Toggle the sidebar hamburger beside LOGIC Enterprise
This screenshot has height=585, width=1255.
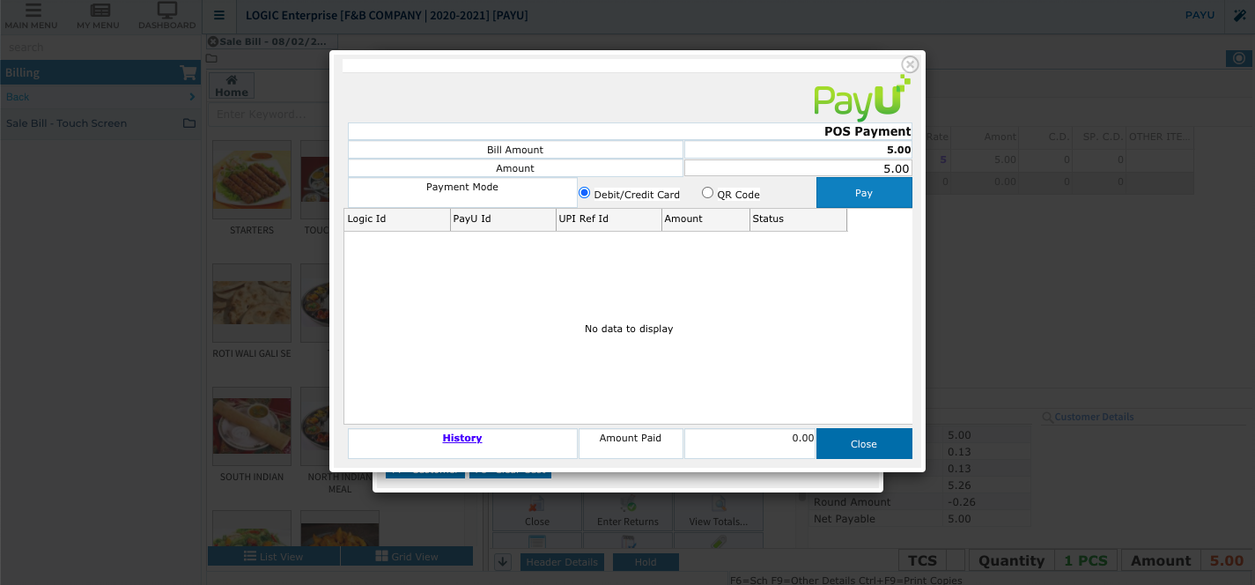(219, 15)
